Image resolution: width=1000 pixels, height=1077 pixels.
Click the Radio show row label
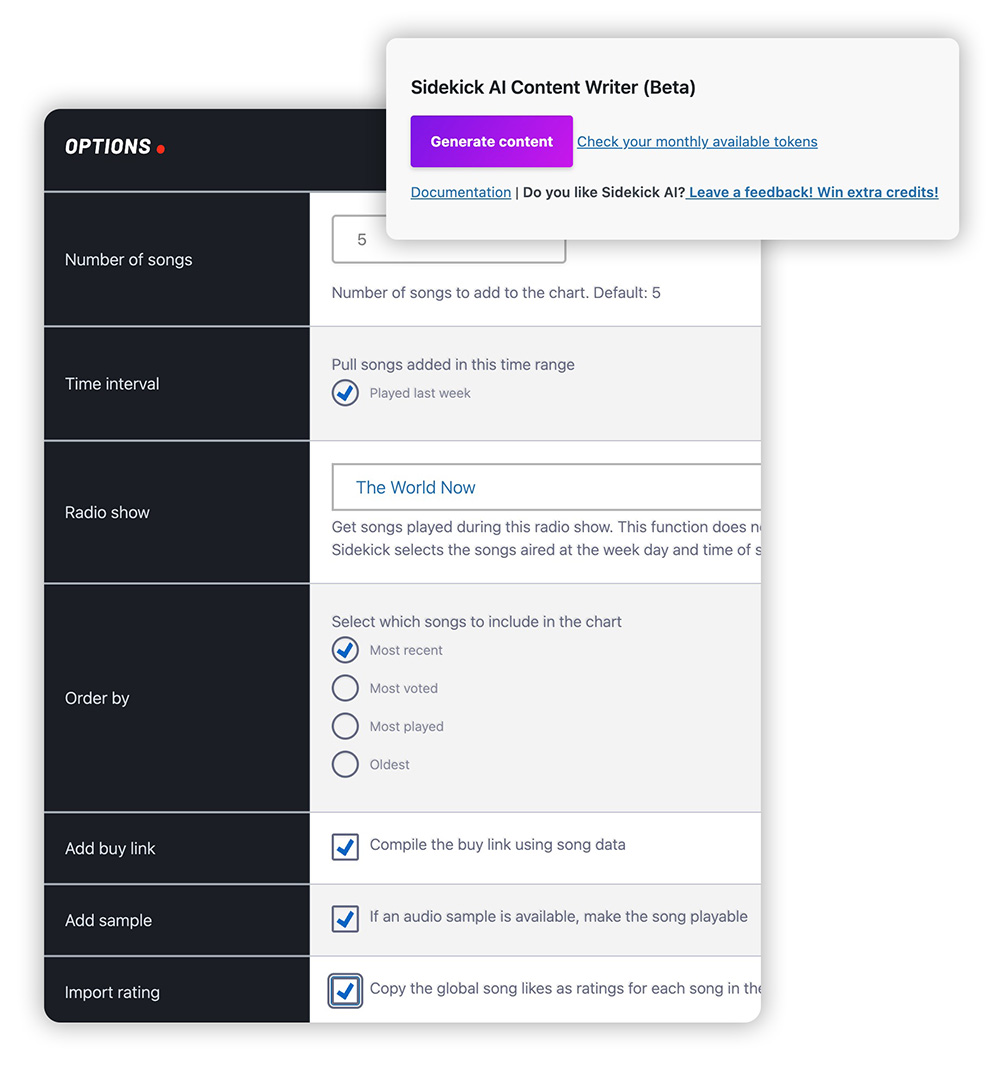(x=107, y=512)
